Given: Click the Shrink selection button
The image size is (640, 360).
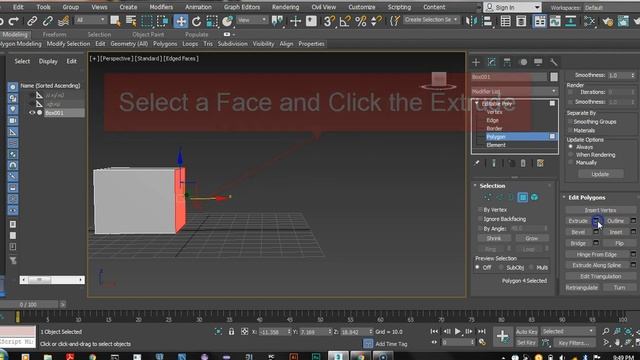Looking at the screenshot, I should (x=494, y=238).
